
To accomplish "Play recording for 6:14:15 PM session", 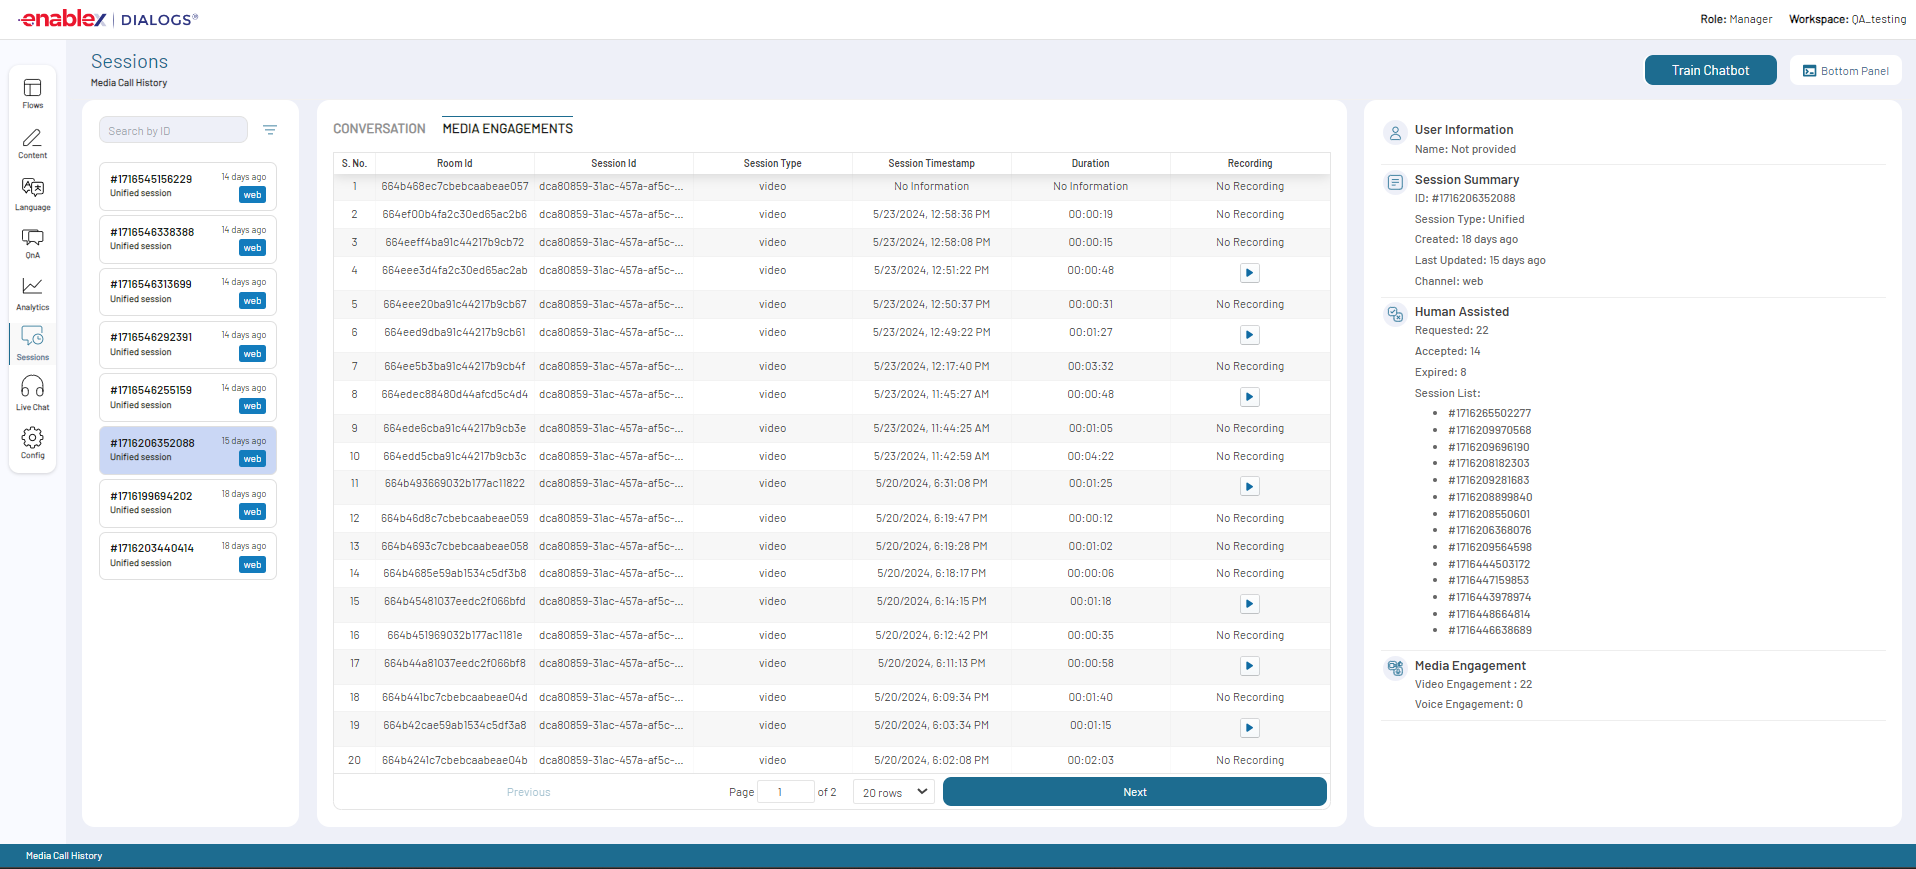I will point(1250,604).
